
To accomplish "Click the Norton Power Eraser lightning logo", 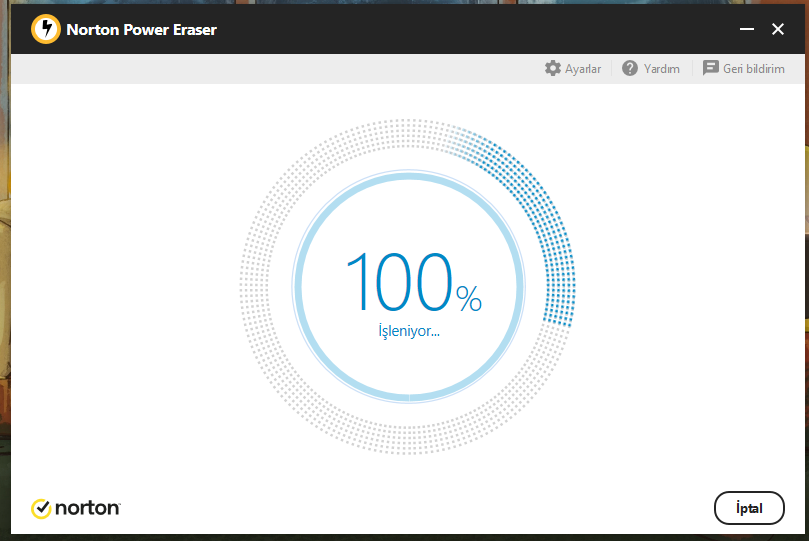I will (x=46, y=29).
